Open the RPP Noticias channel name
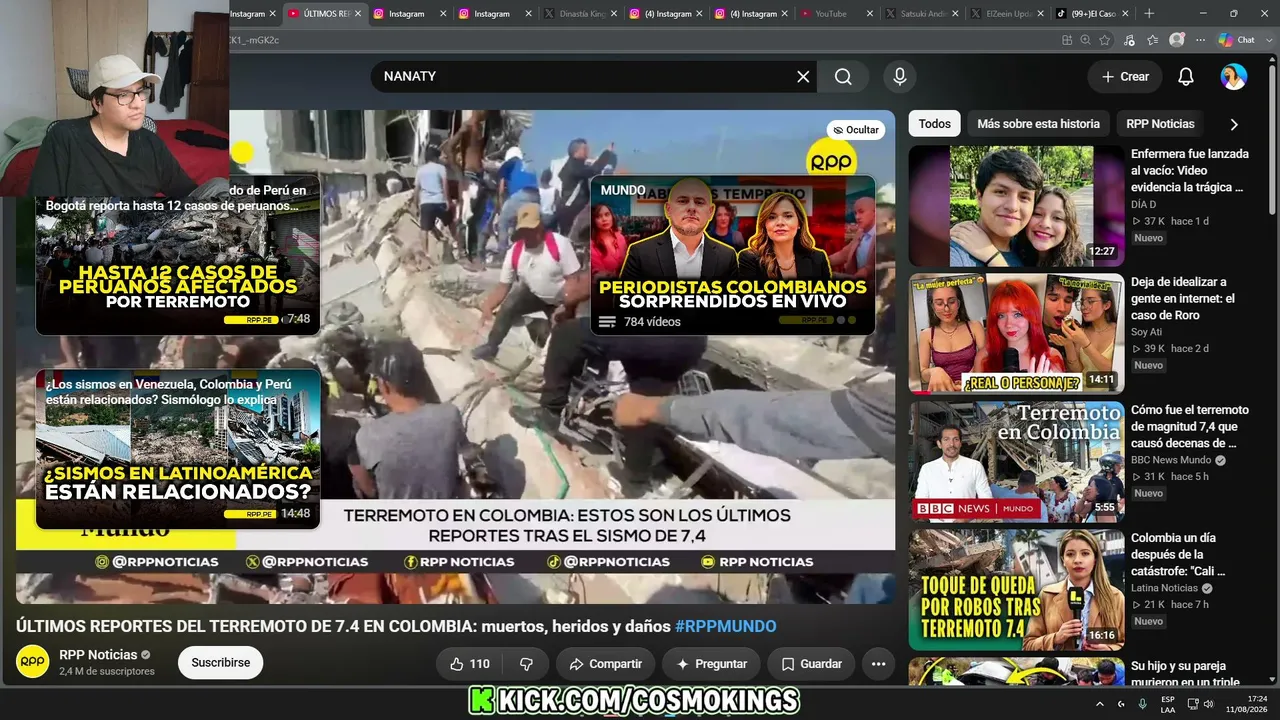The height and width of the screenshot is (720, 1280). (x=98, y=655)
